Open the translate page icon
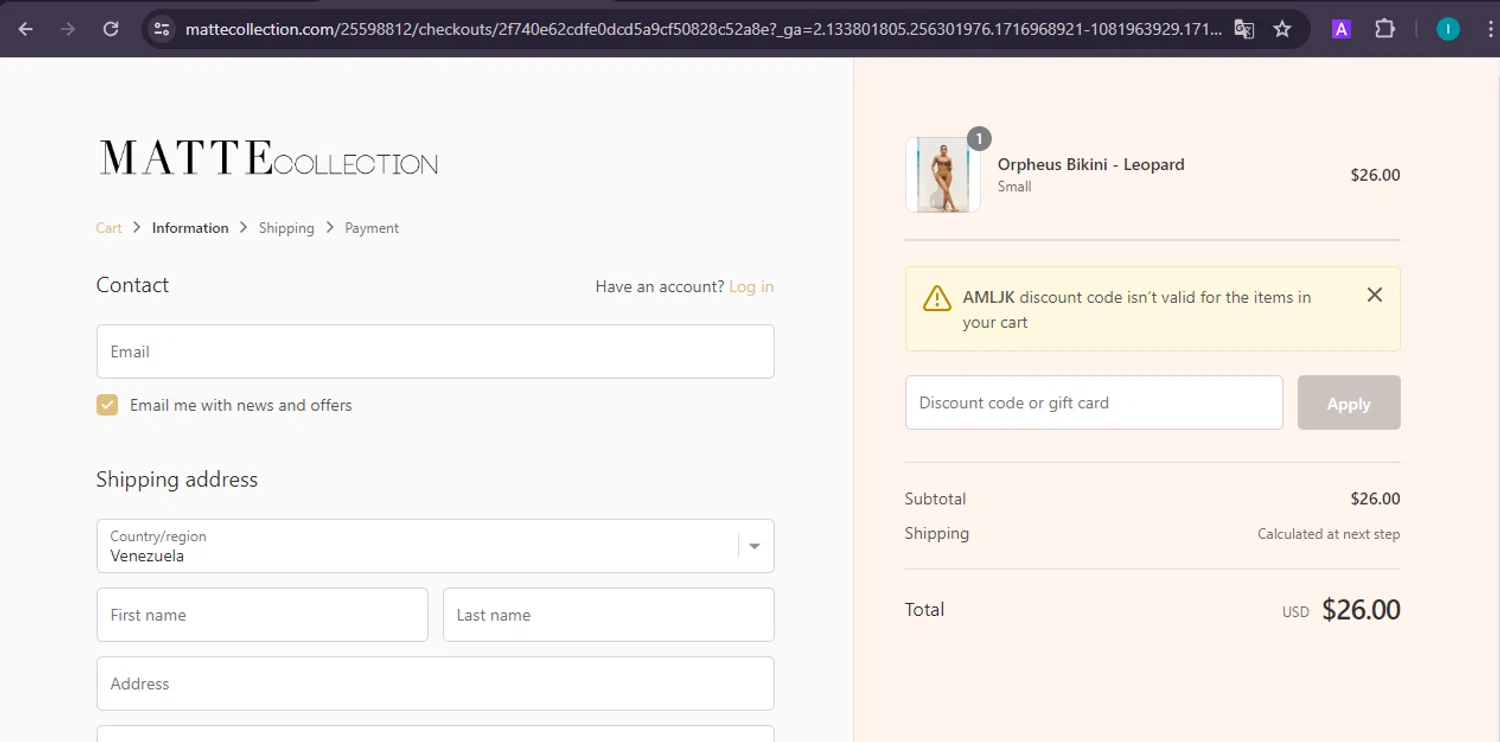 coord(1244,29)
